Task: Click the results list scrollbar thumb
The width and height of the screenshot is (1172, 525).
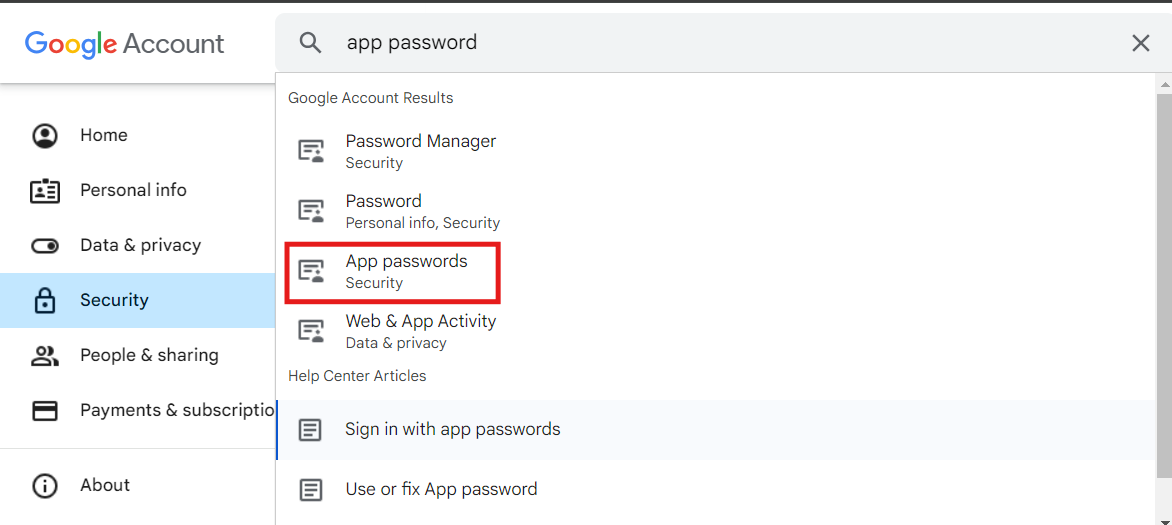Action: [1164, 284]
